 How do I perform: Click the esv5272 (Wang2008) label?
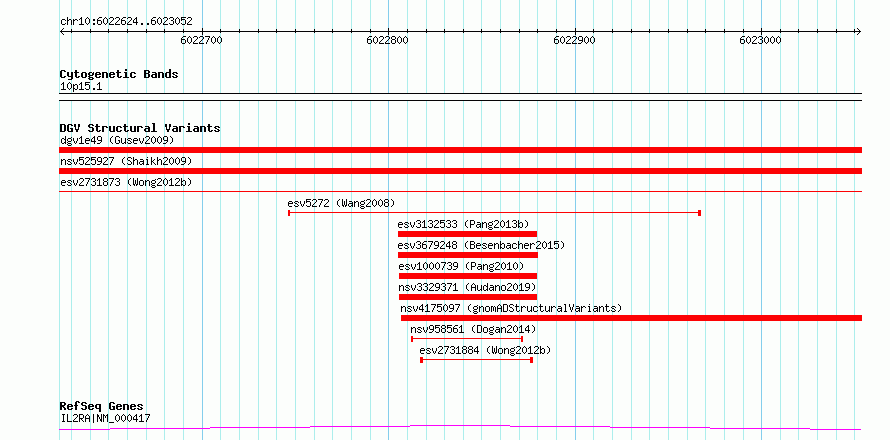[341, 203]
